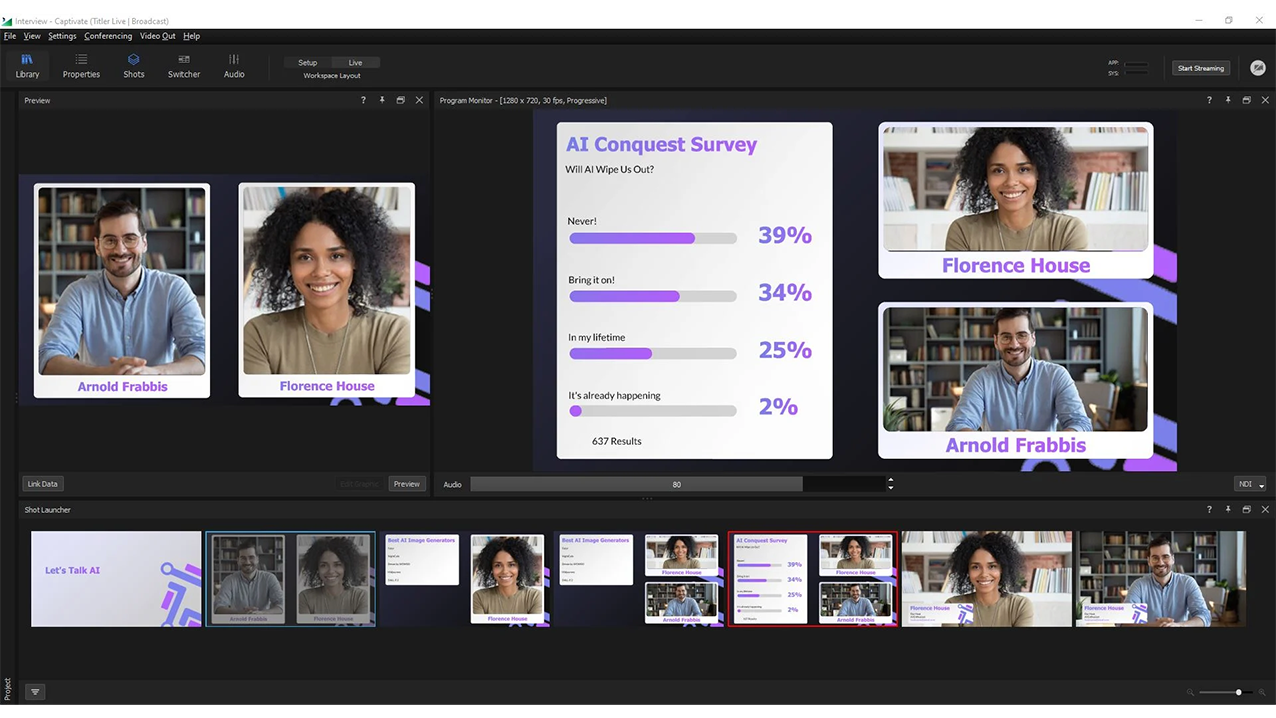Click the filter icon in Shot Launcher
The height and width of the screenshot is (718, 1276).
(x=35, y=691)
